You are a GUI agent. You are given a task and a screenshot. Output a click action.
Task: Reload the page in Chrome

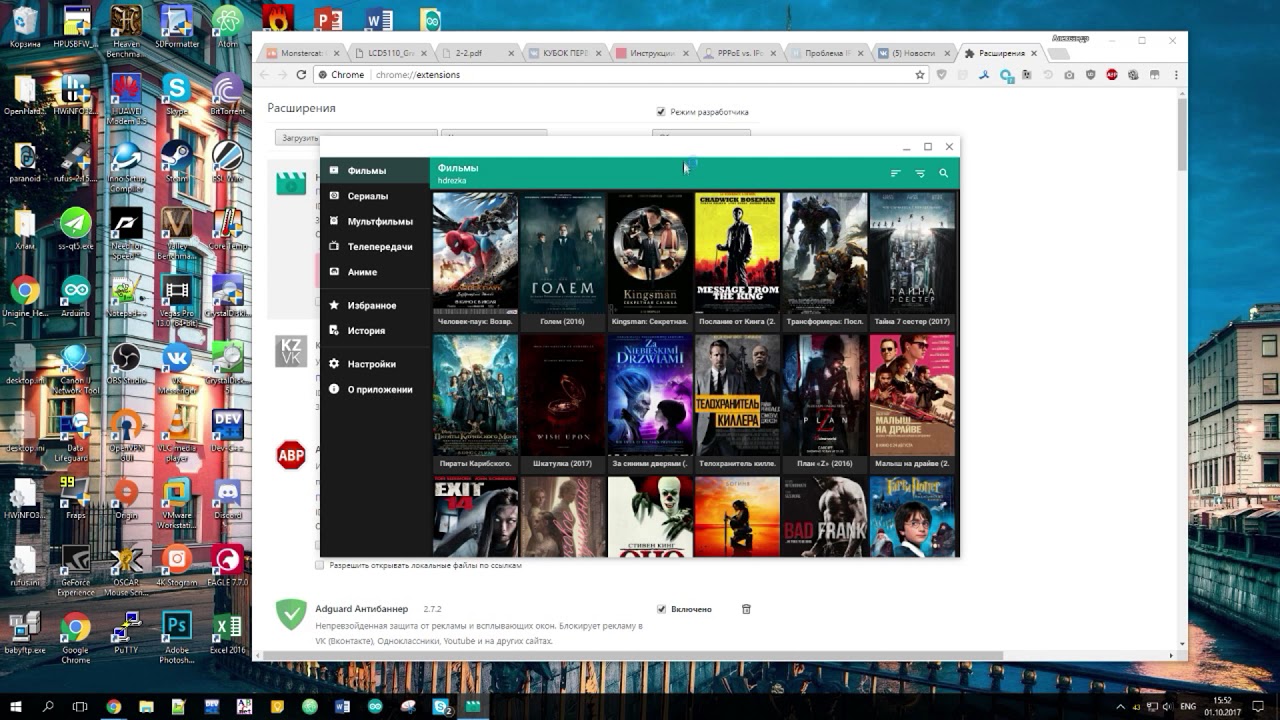tap(301, 75)
